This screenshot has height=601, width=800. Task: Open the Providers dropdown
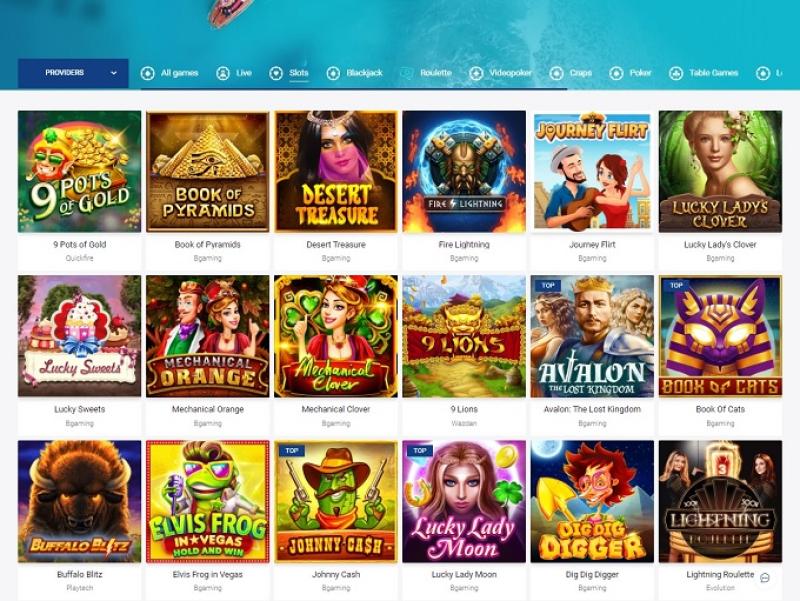click(73, 73)
